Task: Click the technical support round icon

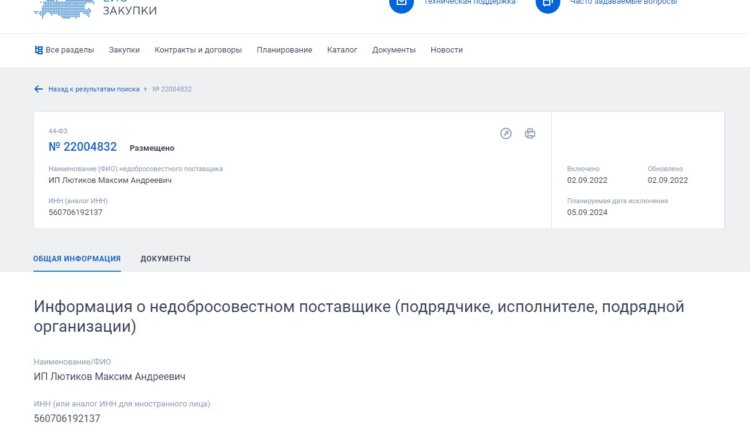Action: pyautogui.click(x=400, y=3)
